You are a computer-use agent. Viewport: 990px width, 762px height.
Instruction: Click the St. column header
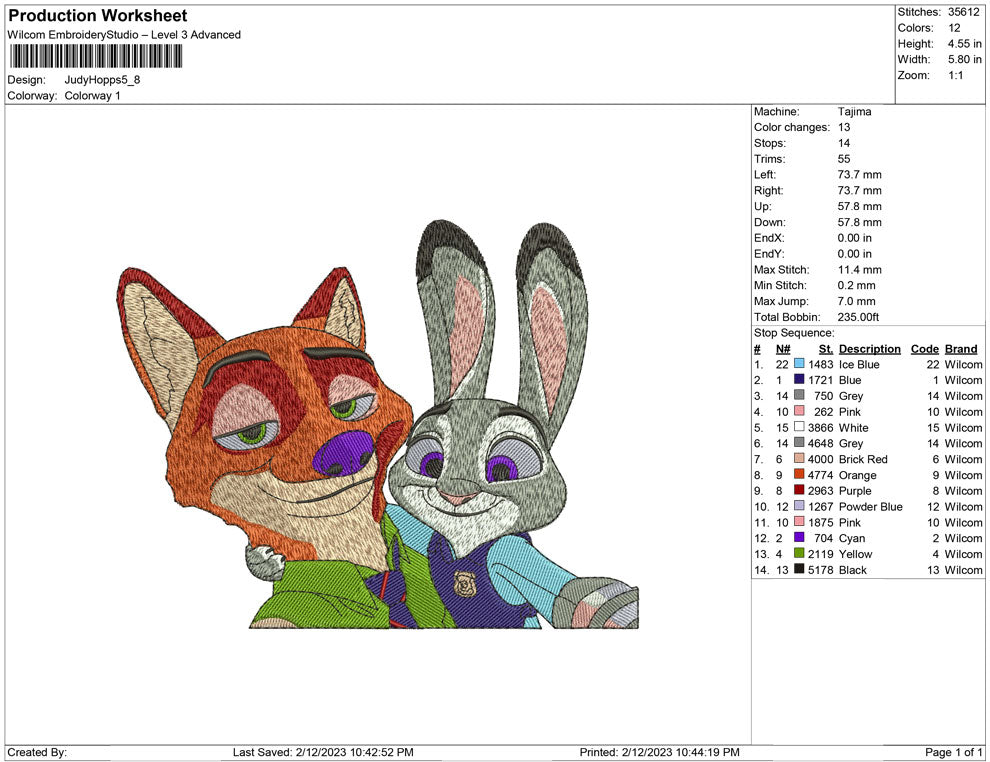click(x=826, y=349)
